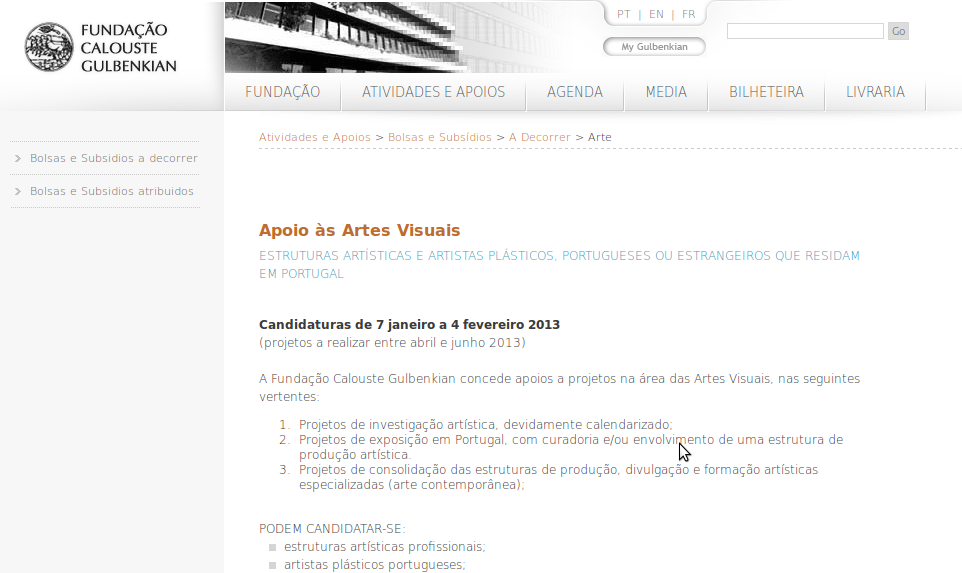The width and height of the screenshot is (962, 573).
Task: Open the Atividades e Apoios menu
Action: (433, 92)
